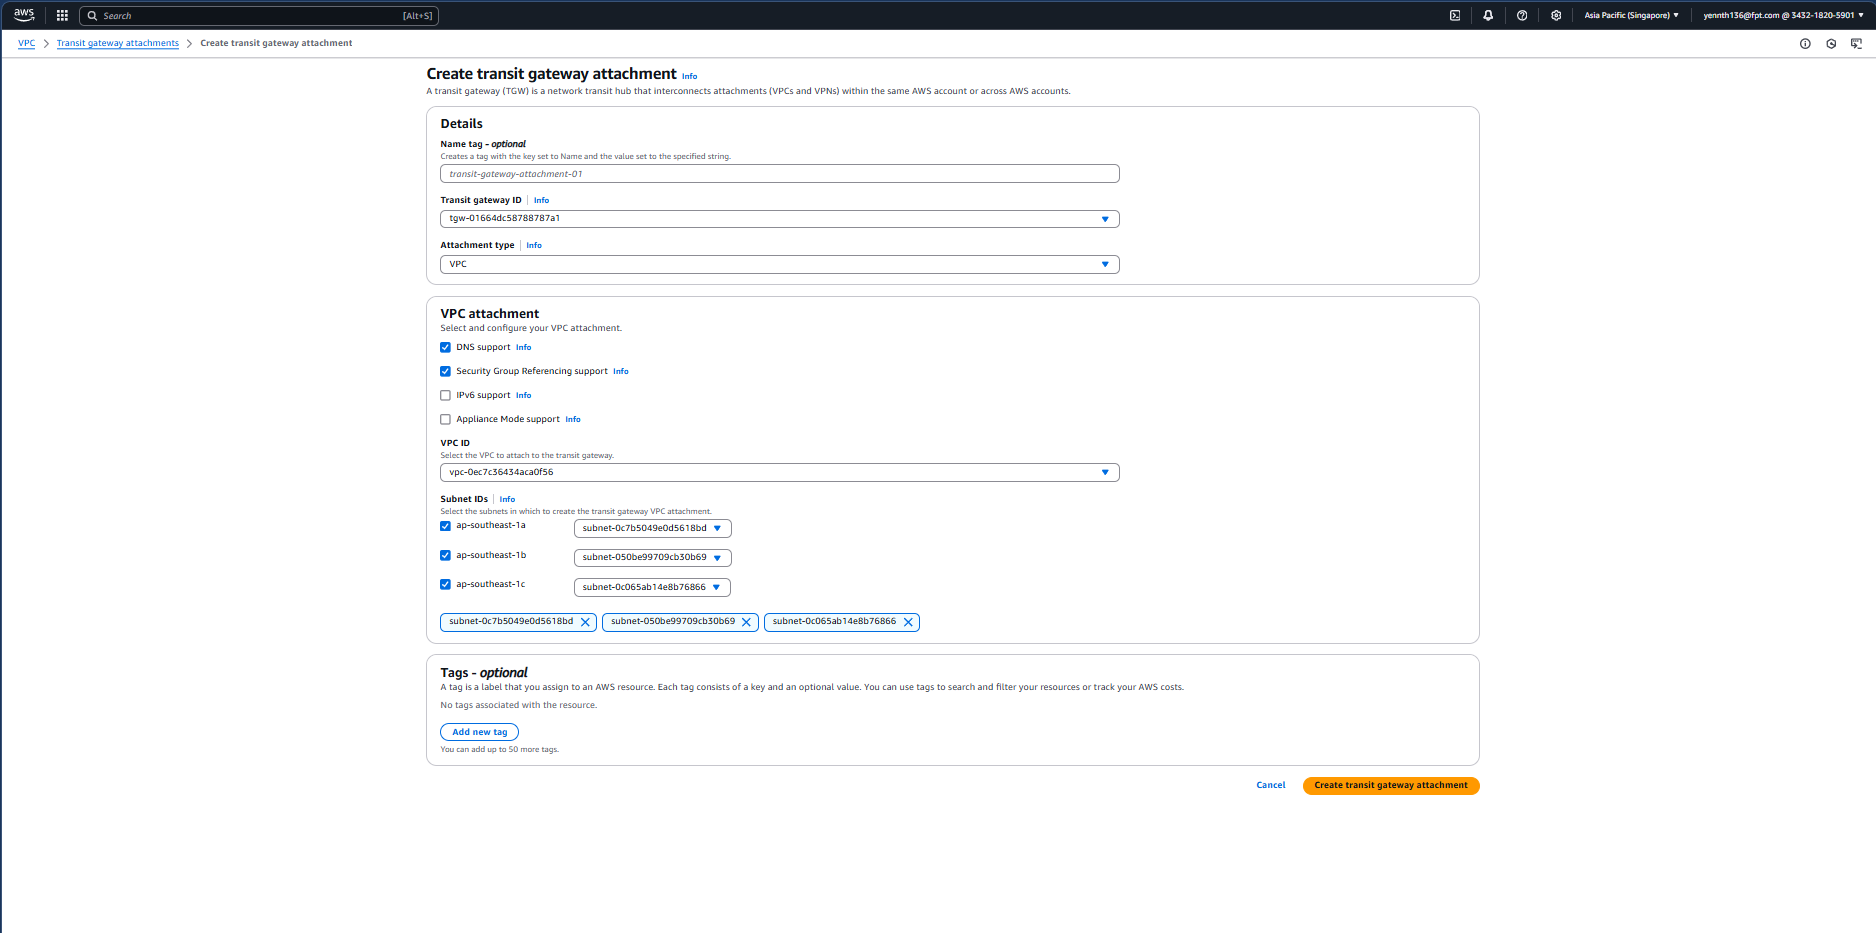The height and width of the screenshot is (933, 1876).
Task: Click the VPC breadcrumb link
Action: point(26,44)
